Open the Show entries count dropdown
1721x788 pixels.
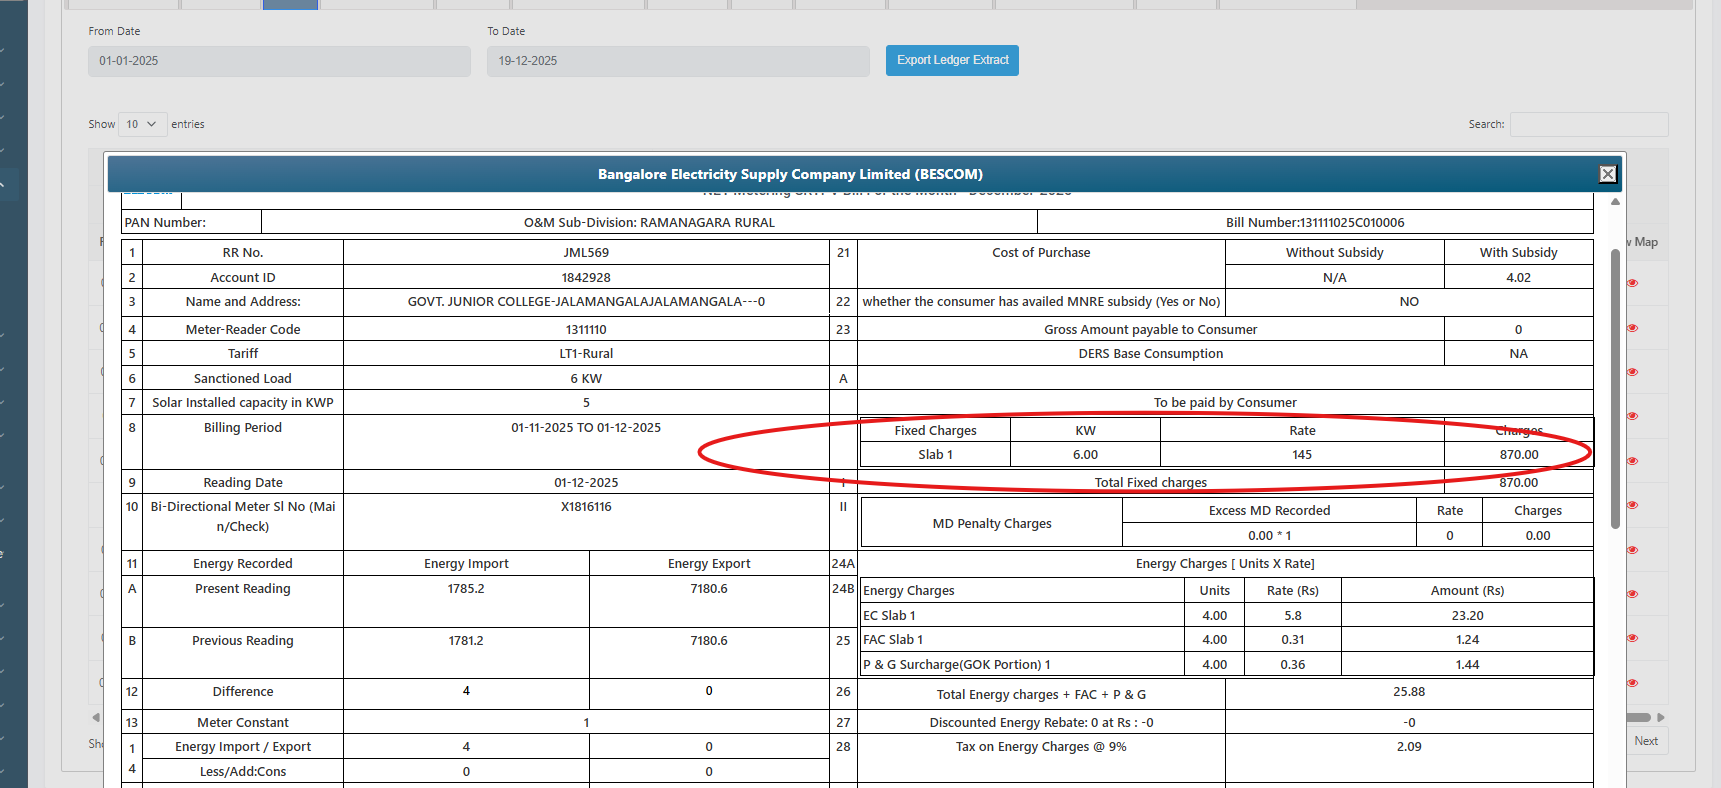(142, 124)
